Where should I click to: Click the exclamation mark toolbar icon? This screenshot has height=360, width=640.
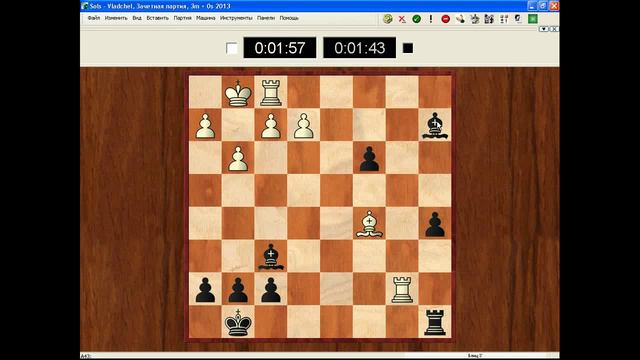pyautogui.click(x=431, y=19)
